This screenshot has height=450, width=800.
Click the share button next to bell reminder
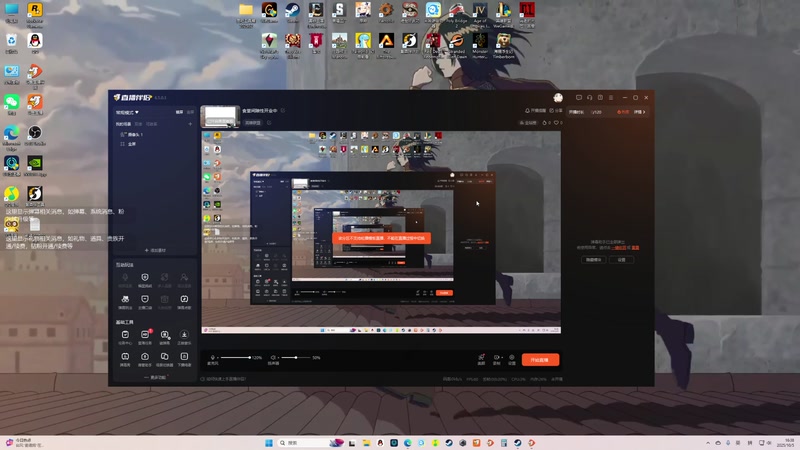556,111
